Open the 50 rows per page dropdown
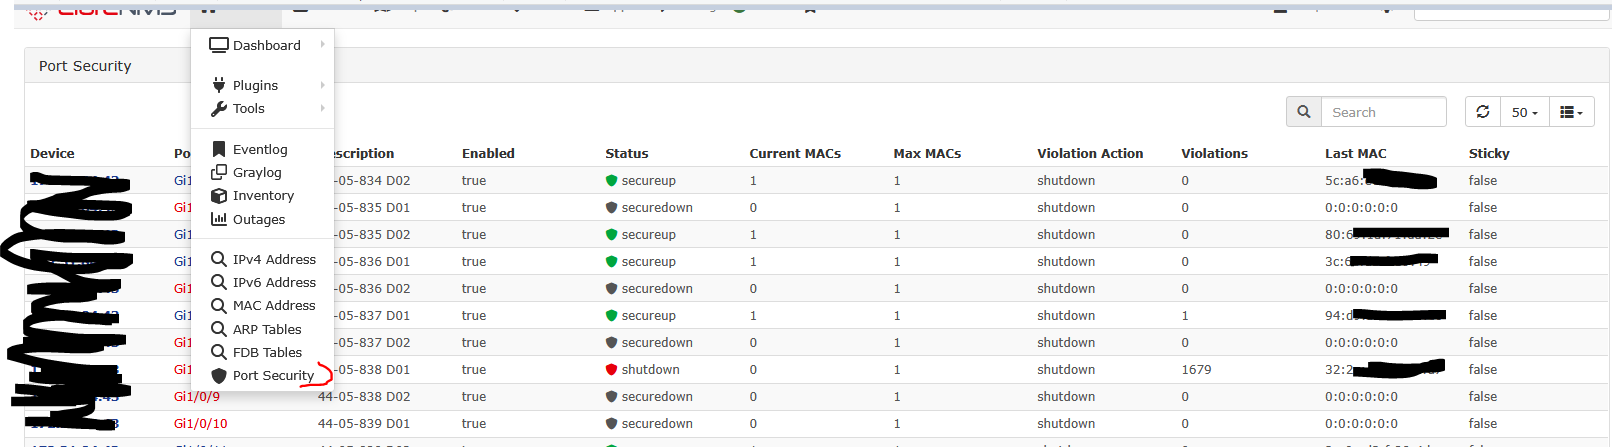Screen dimensions: 1612x447 pos(1524,112)
